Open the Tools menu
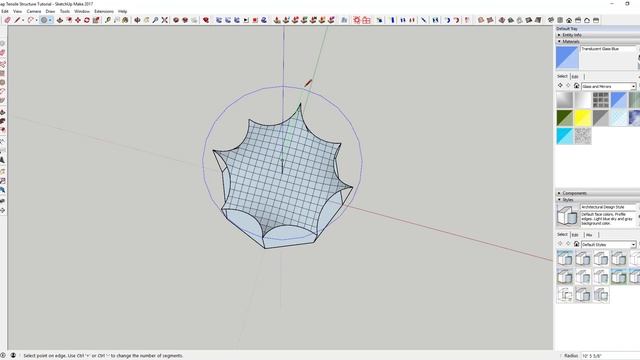The image size is (640, 360). pyautogui.click(x=65, y=11)
